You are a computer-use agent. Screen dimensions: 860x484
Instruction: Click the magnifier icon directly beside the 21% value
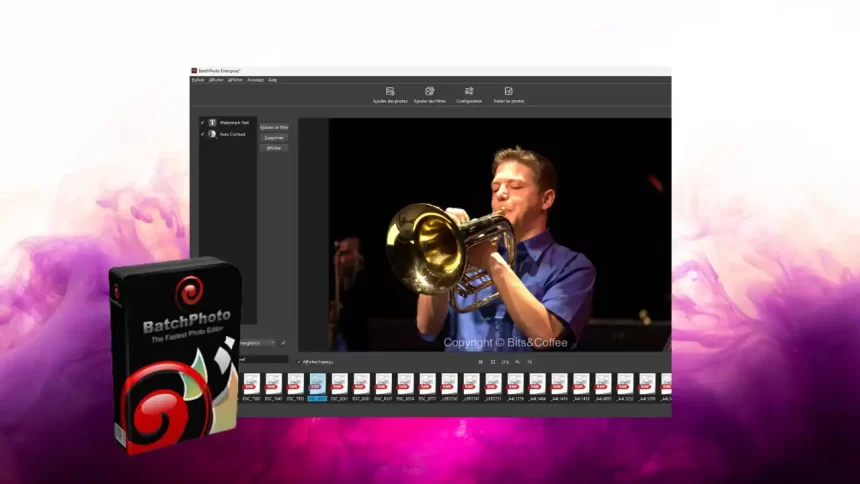tap(517, 362)
